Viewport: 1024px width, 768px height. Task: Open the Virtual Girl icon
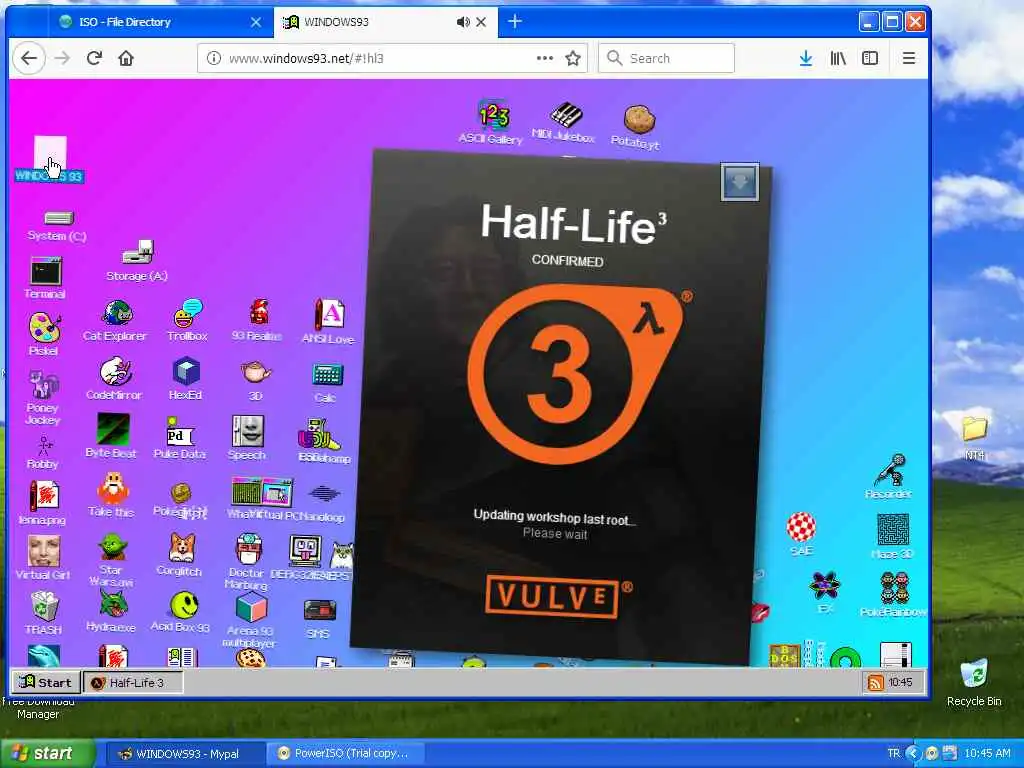[x=43, y=557]
